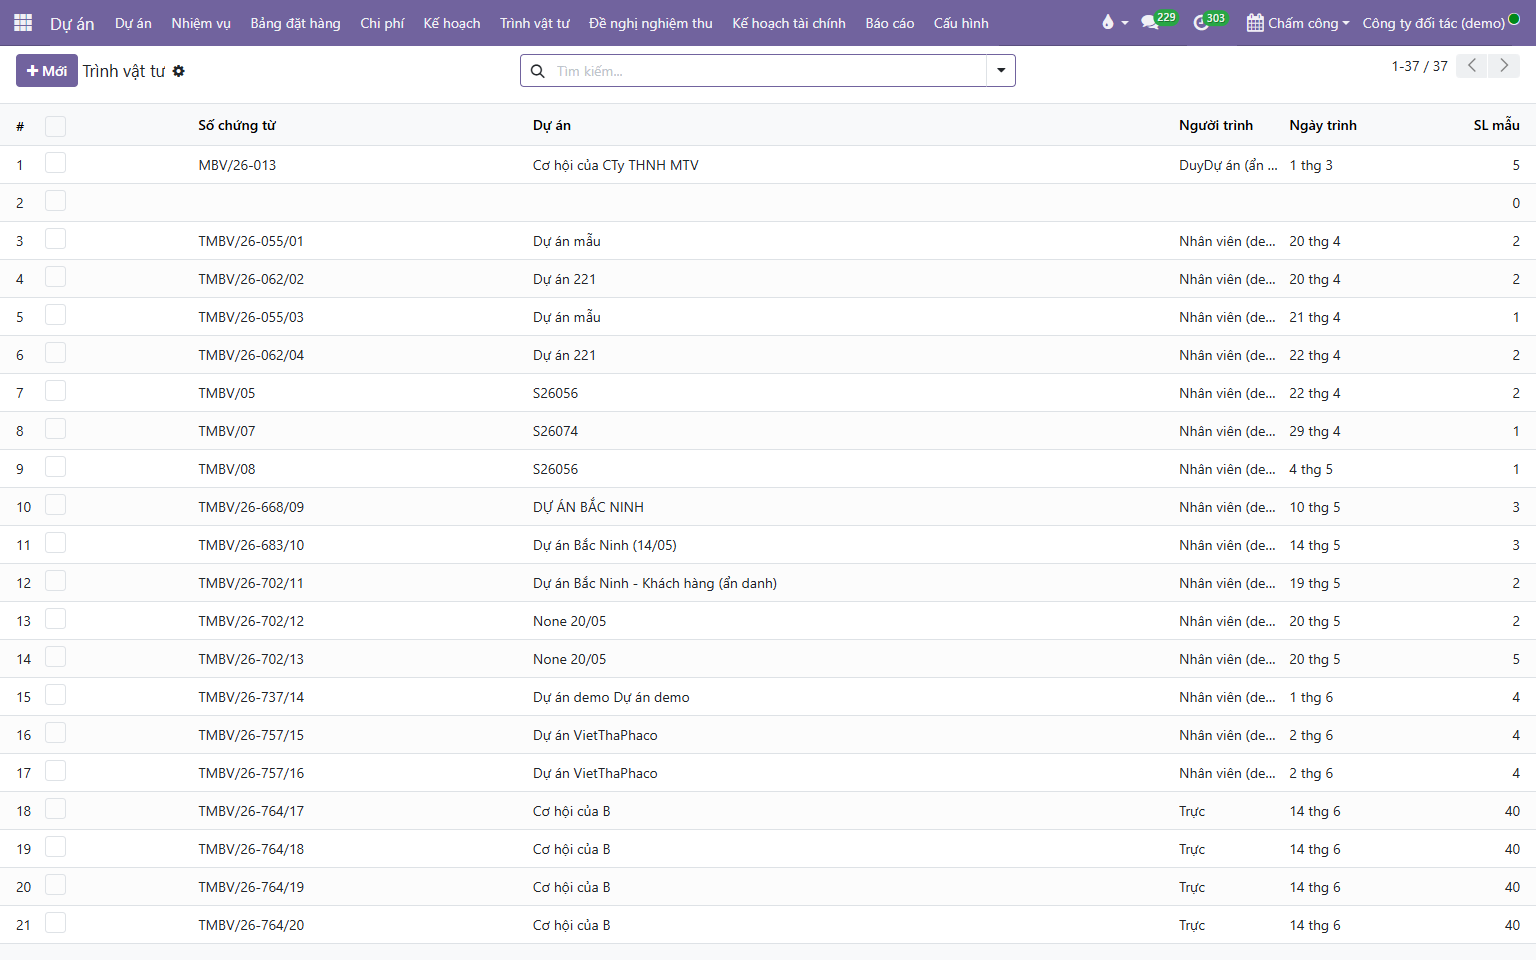
Task: Click the water drop icon in navbar
Action: coord(1107,23)
